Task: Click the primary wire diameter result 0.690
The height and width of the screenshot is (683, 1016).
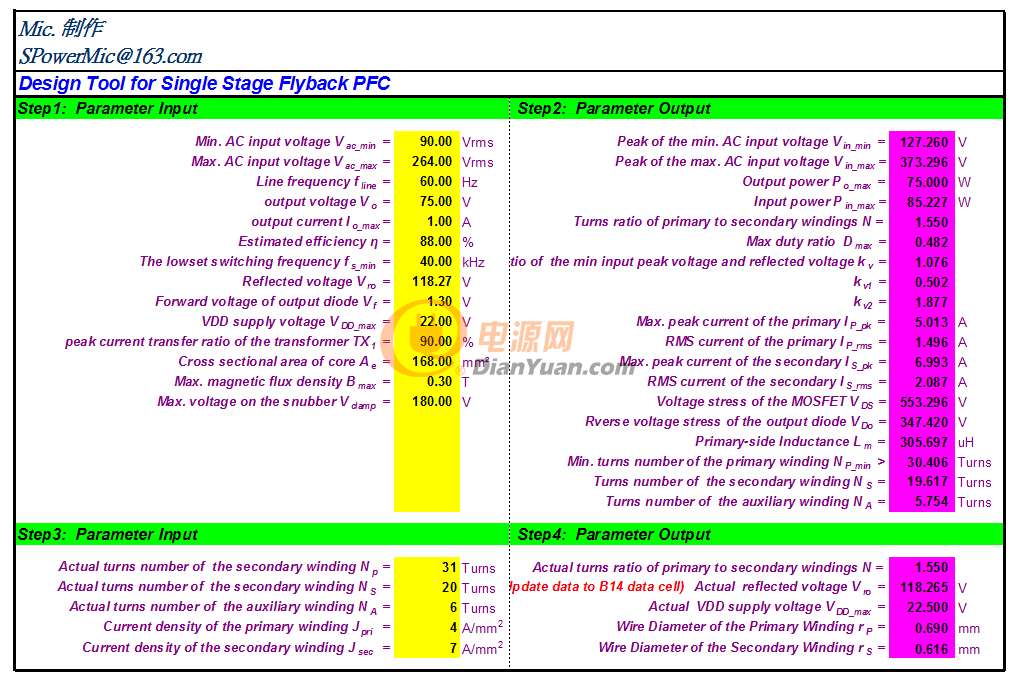Action: [x=921, y=628]
